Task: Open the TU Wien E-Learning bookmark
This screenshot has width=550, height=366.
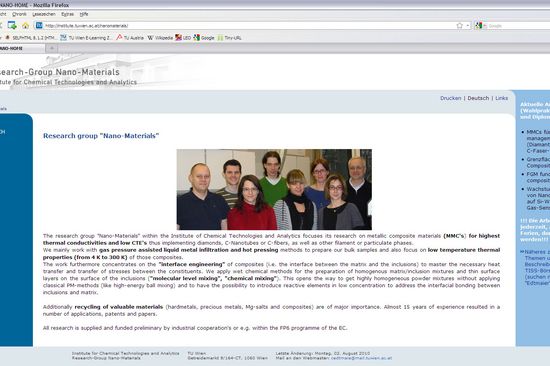Action: (x=87, y=38)
